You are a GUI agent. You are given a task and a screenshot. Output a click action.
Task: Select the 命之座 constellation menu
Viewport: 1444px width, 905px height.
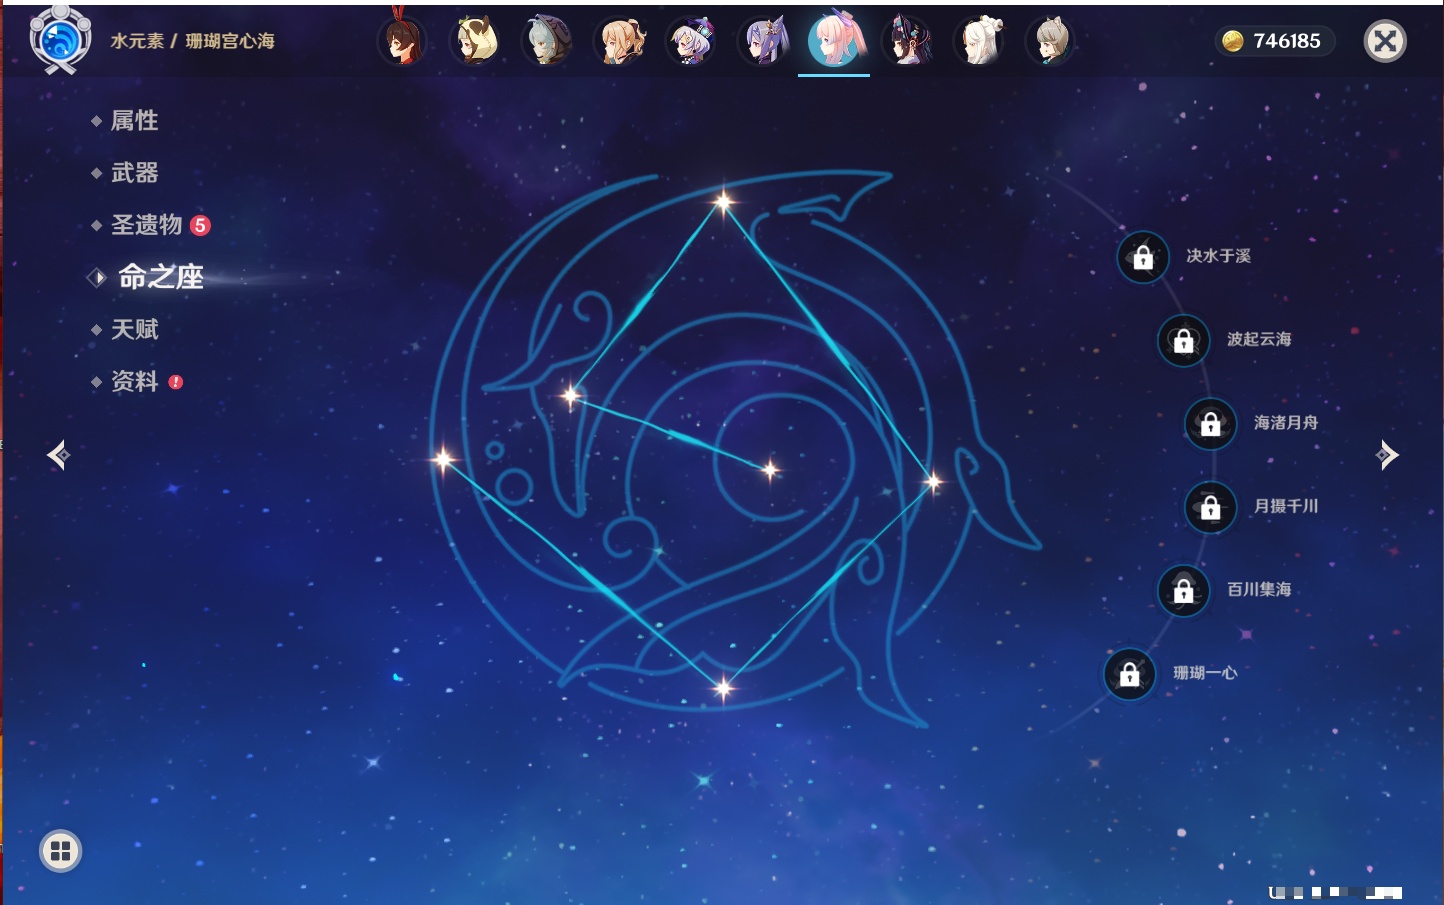[160, 277]
